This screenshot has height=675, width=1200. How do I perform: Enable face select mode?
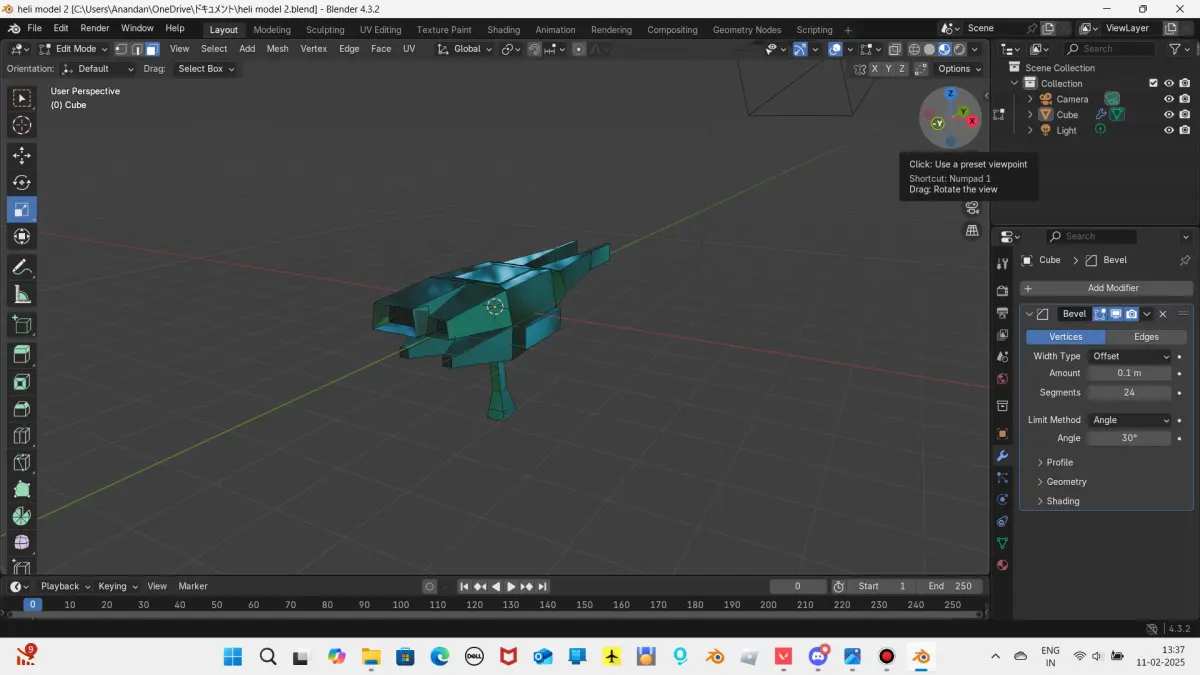151,49
